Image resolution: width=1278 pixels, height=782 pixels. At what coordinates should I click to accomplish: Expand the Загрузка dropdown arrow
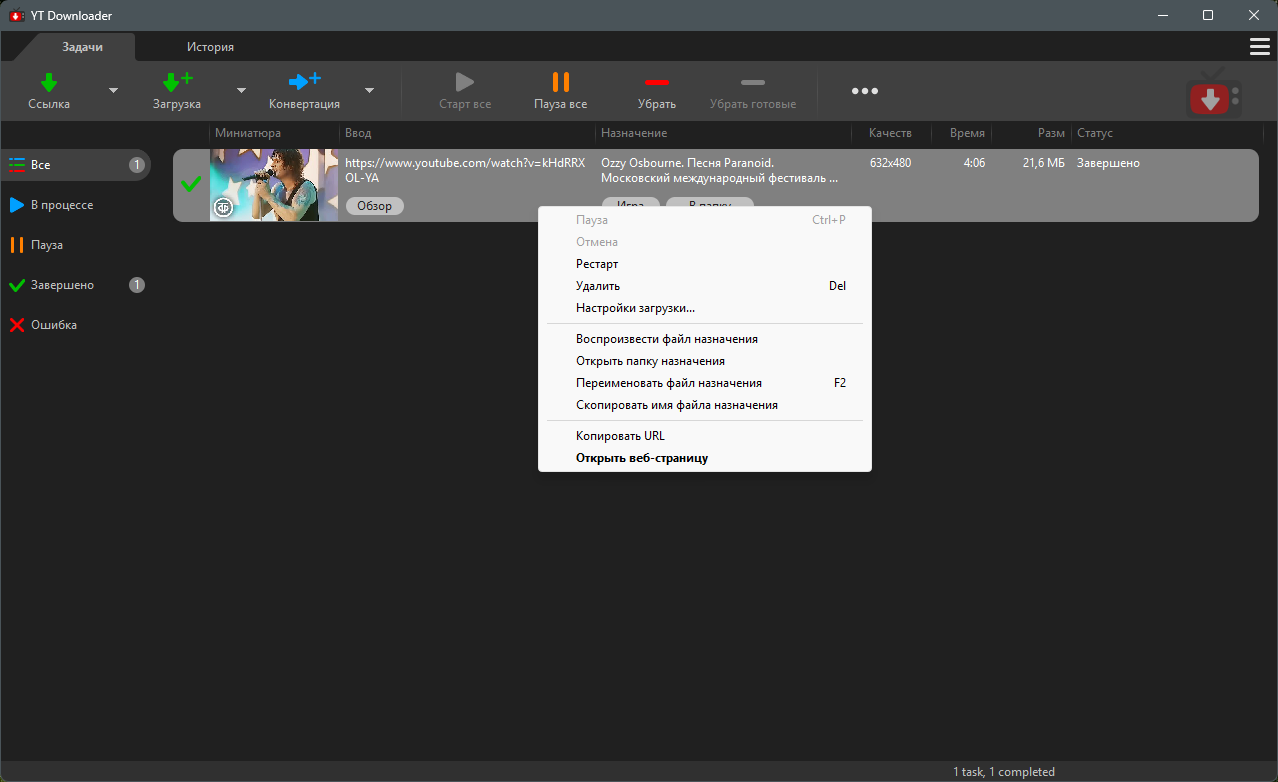(x=241, y=90)
